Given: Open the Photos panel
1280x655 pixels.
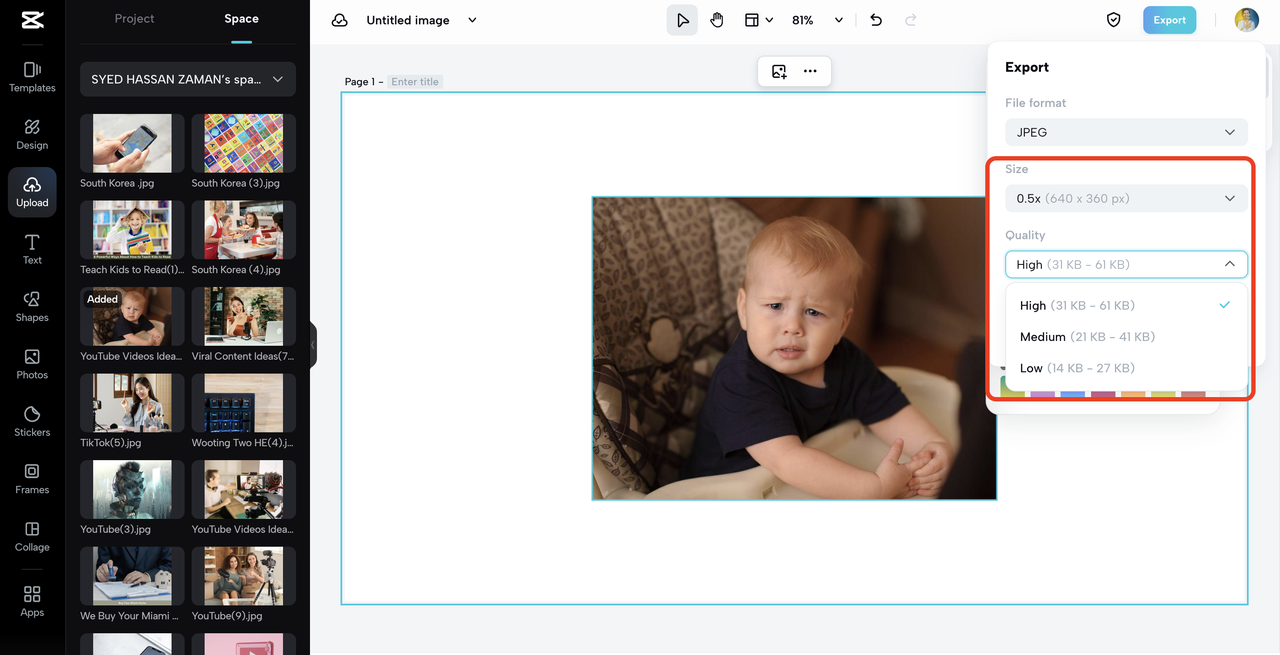Looking at the screenshot, I should coord(32,364).
